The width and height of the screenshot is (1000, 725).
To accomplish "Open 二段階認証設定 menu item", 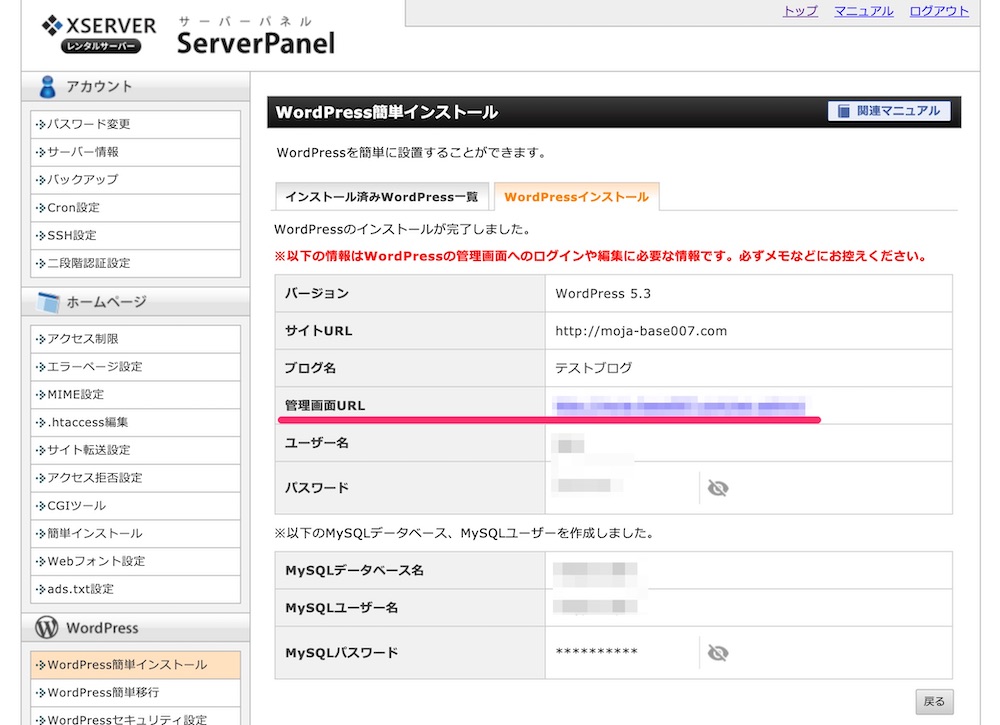I will [x=135, y=263].
